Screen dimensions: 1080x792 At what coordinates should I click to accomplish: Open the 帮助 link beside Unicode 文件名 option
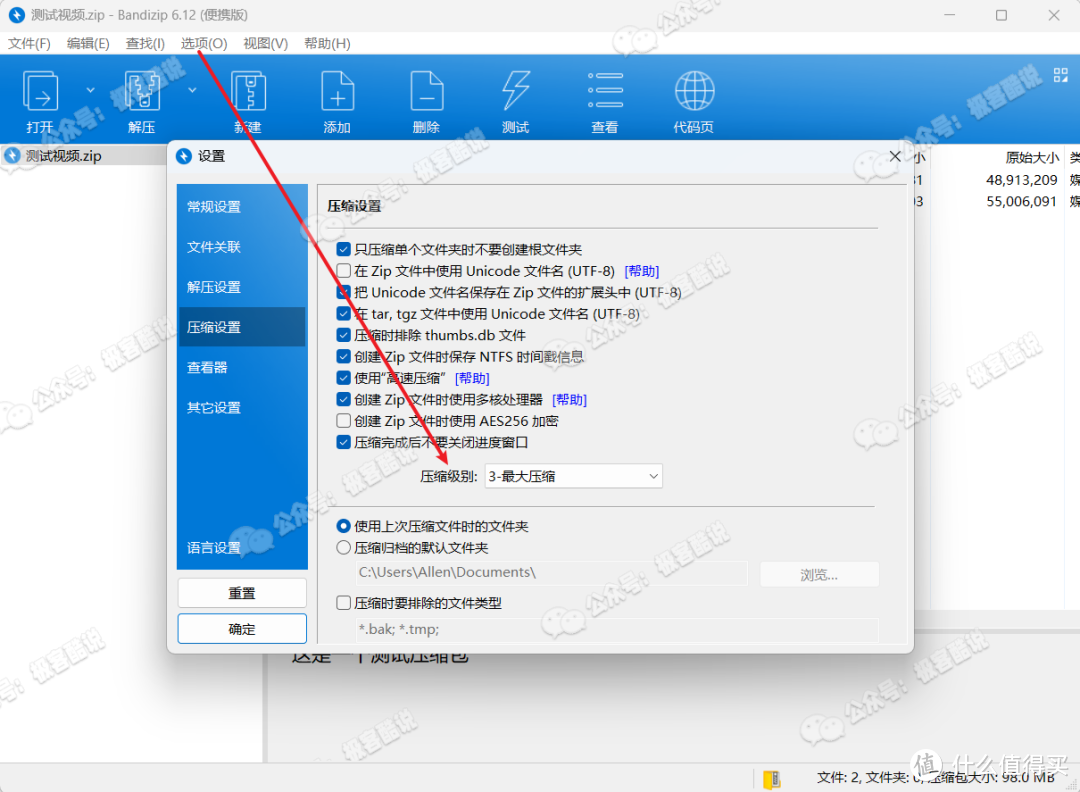point(641,271)
